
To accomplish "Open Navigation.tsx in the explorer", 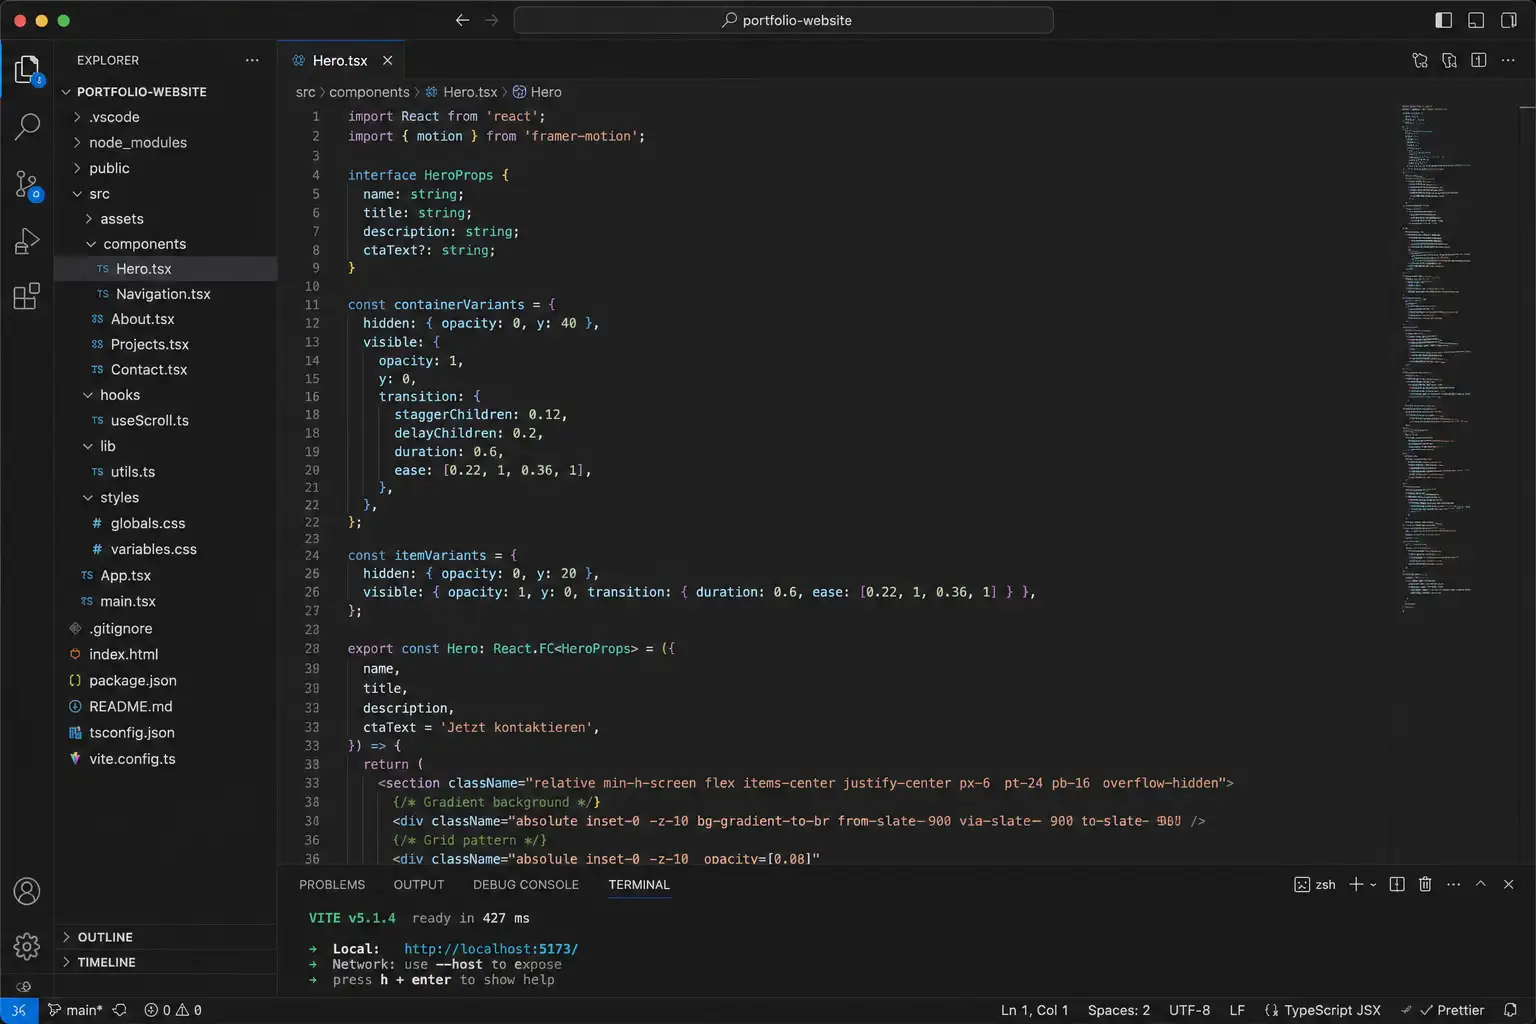I will (x=165, y=294).
